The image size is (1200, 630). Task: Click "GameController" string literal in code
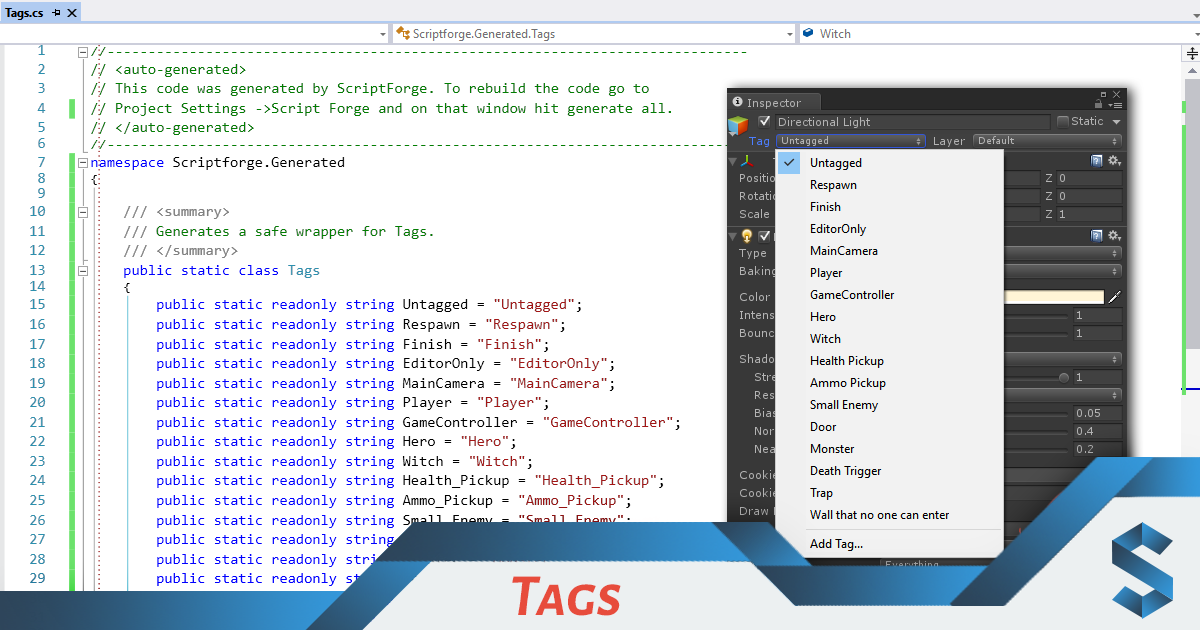[607, 422]
